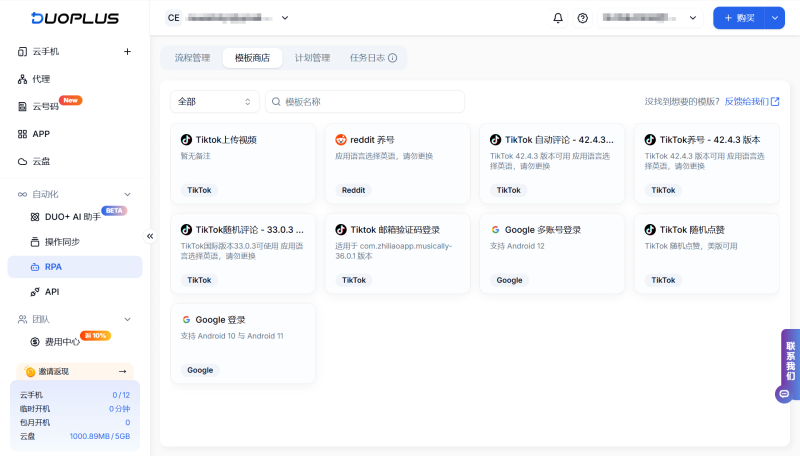This screenshot has height=456, width=800.
Task: Click the notification bell icon
Action: [x=558, y=18]
